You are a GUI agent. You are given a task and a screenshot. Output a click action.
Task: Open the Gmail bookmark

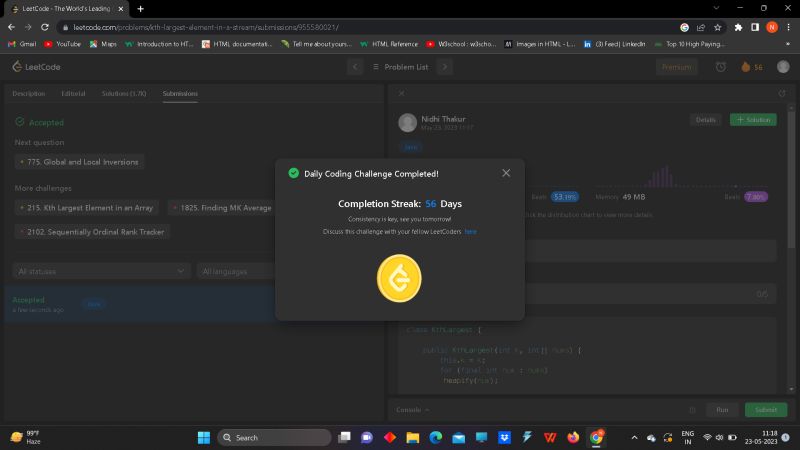click(22, 44)
